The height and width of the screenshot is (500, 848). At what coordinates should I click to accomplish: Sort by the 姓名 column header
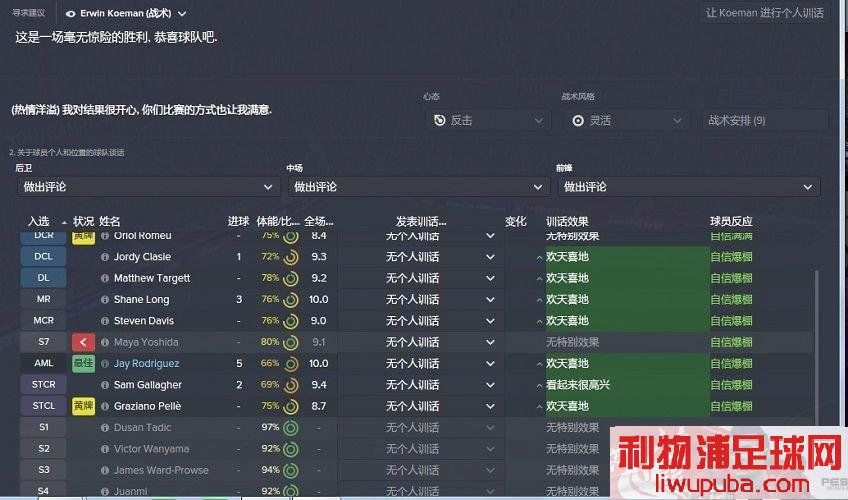click(110, 222)
